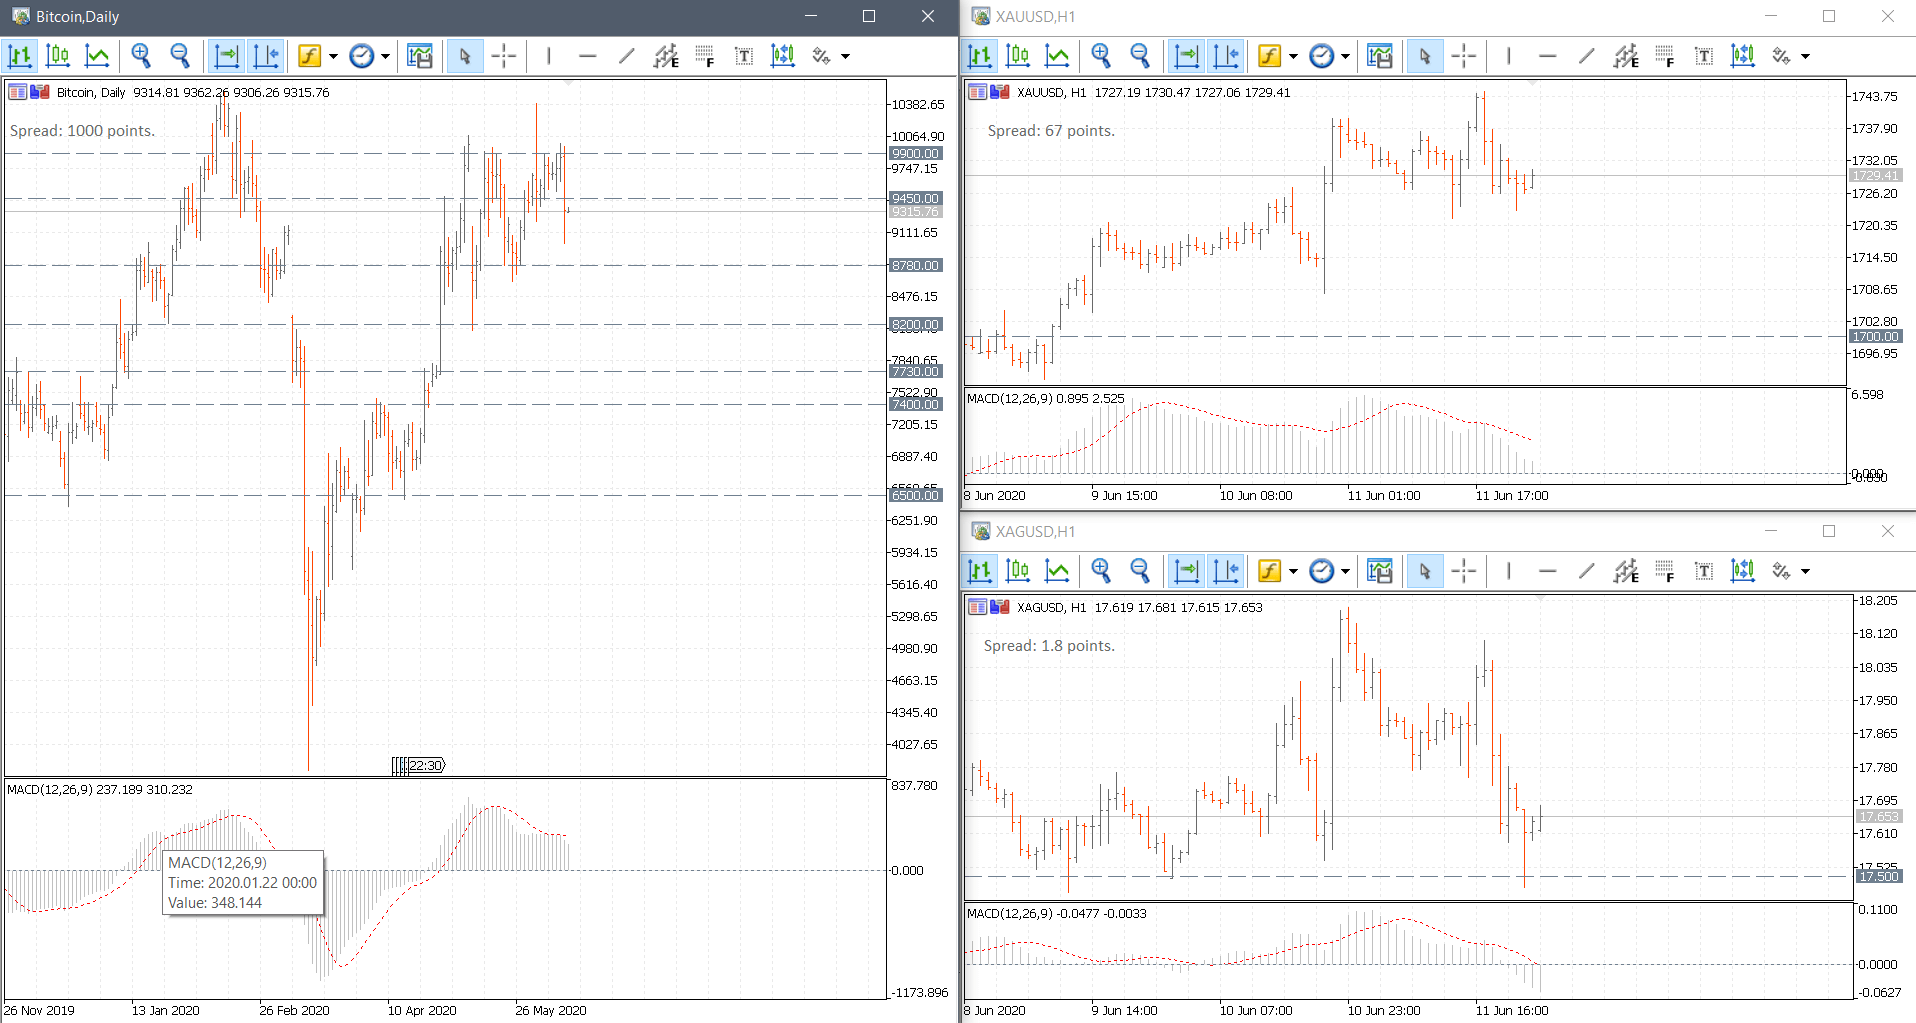Activate the XAGUSD,H1 window title bar
This screenshot has height=1023, width=1916.
(x=1300, y=531)
